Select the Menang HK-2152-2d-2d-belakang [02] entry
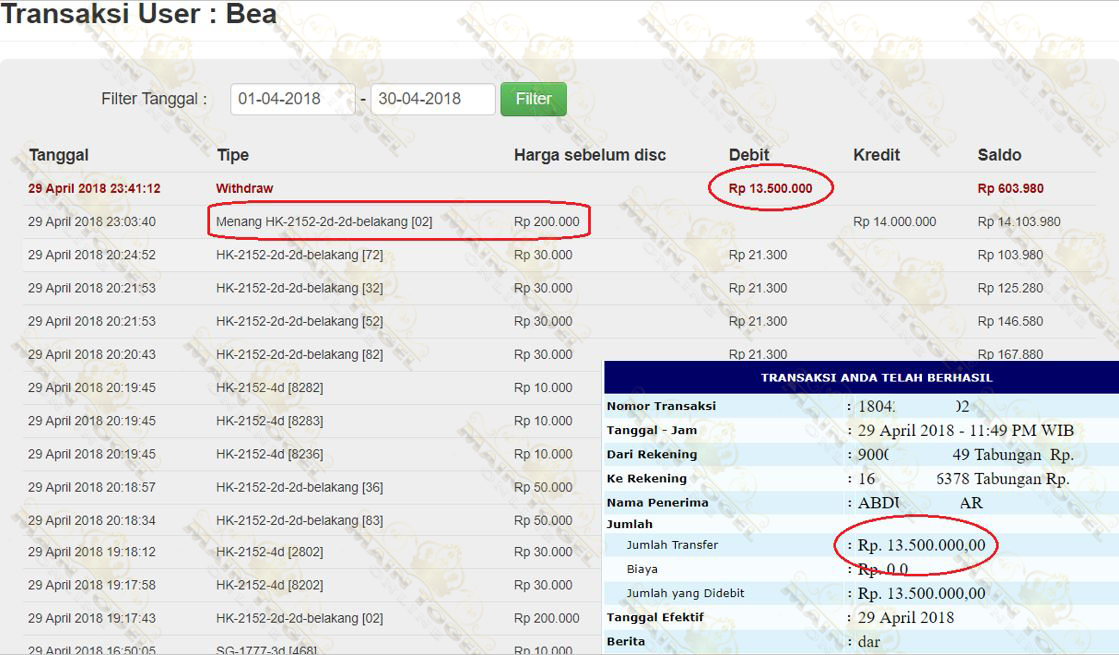Screen dimensions: 1119x655 click(x=324, y=222)
